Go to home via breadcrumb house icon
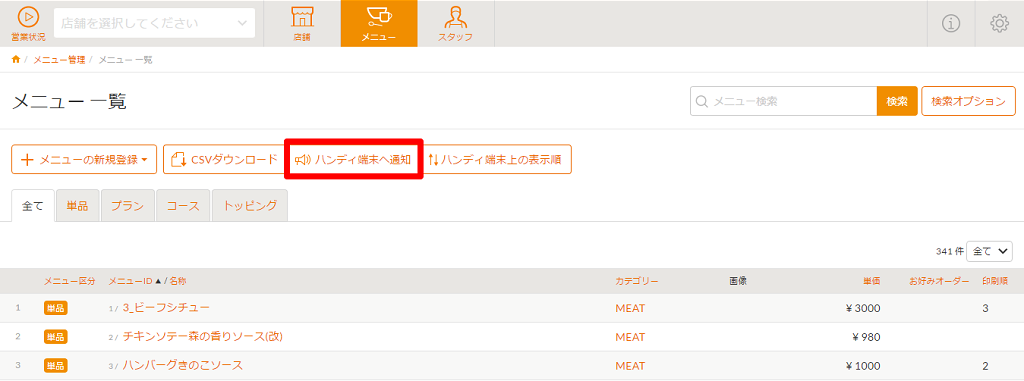1024x381 pixels. click(16, 59)
